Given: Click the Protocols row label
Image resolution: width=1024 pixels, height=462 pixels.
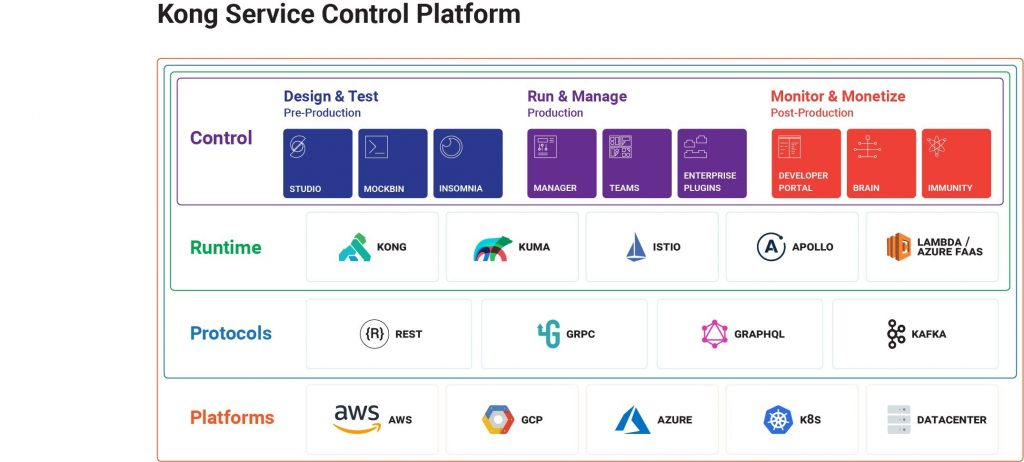Looking at the screenshot, I should 231,334.
